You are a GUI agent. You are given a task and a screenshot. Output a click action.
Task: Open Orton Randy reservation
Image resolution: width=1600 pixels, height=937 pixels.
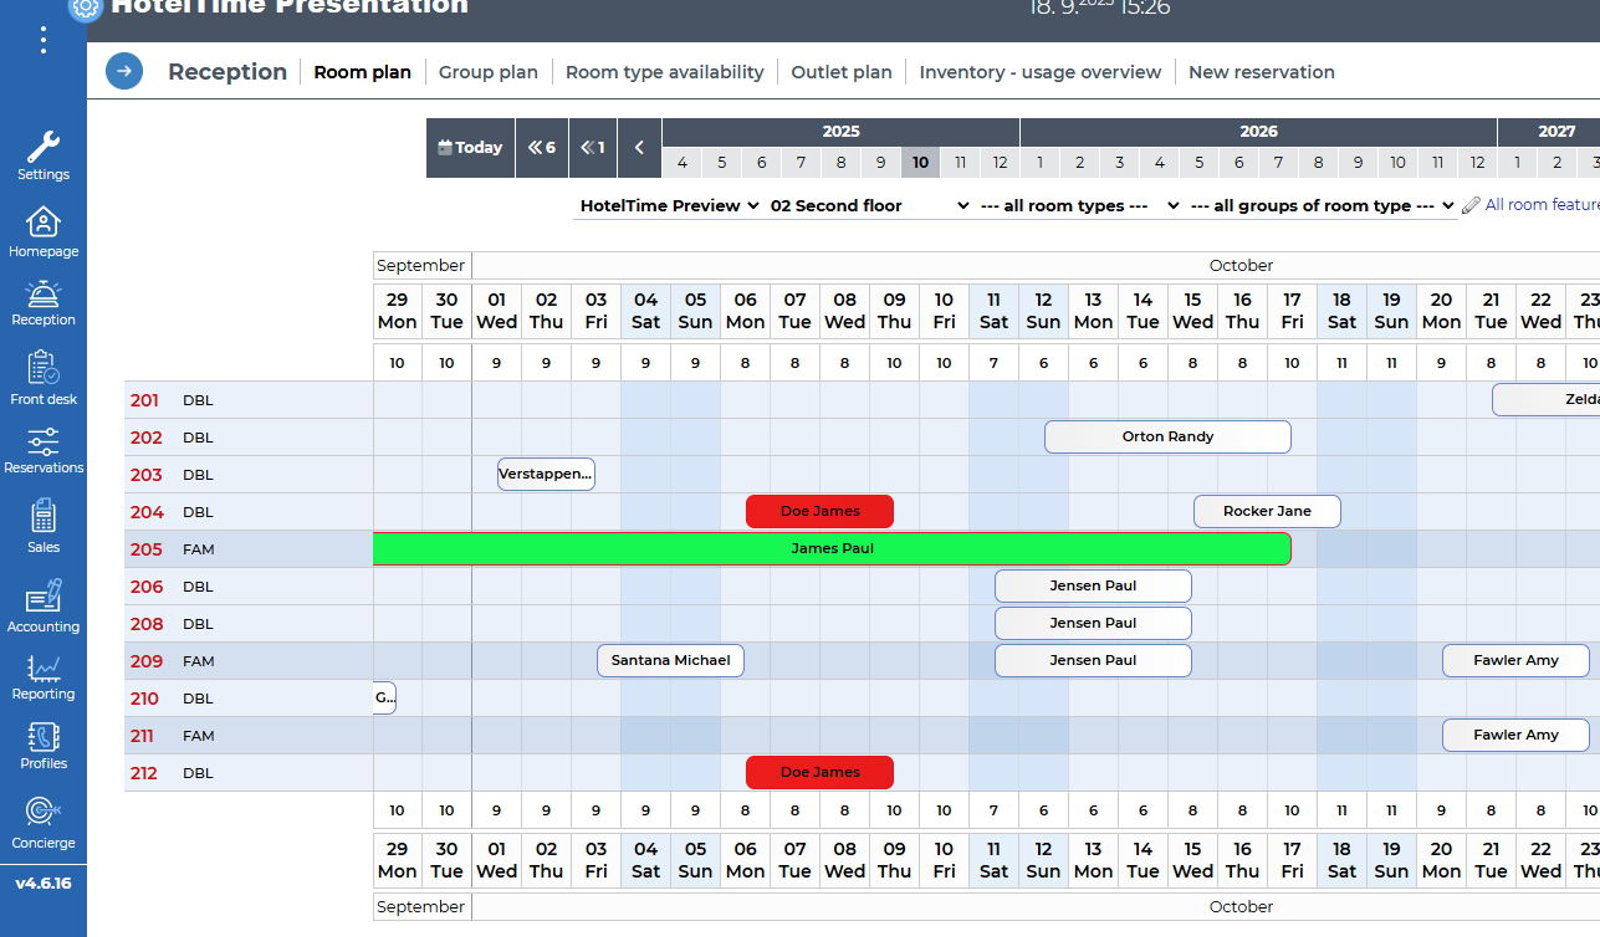[1168, 436]
